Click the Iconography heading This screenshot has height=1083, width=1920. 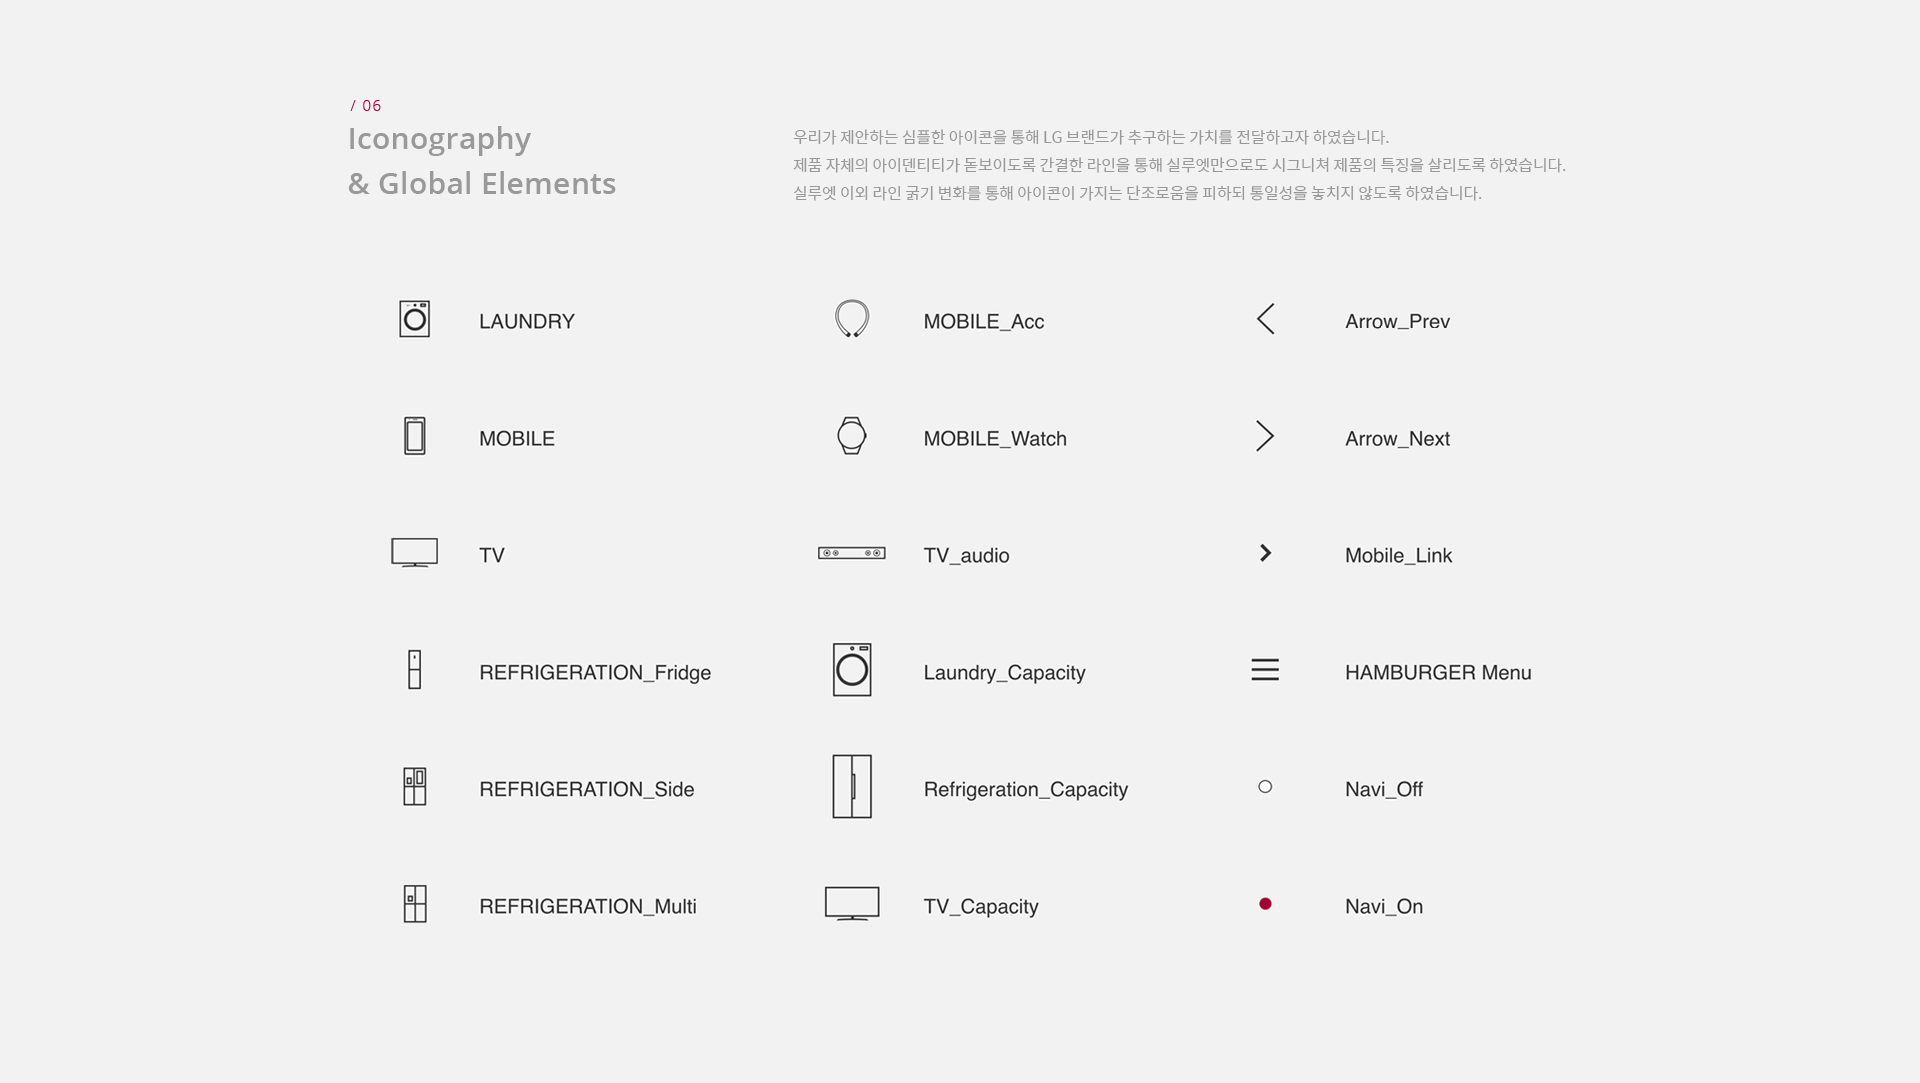pos(439,139)
